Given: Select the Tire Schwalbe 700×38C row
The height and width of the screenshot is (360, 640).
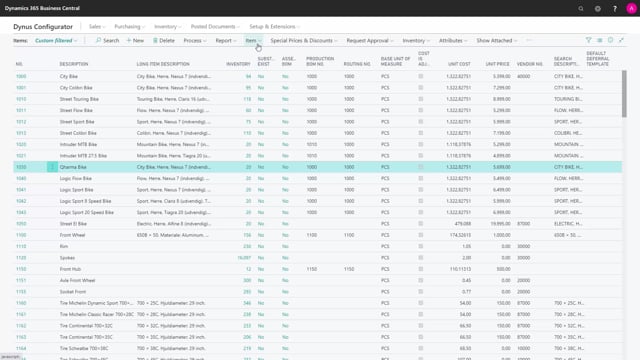Looking at the screenshot, I should 318,349.
